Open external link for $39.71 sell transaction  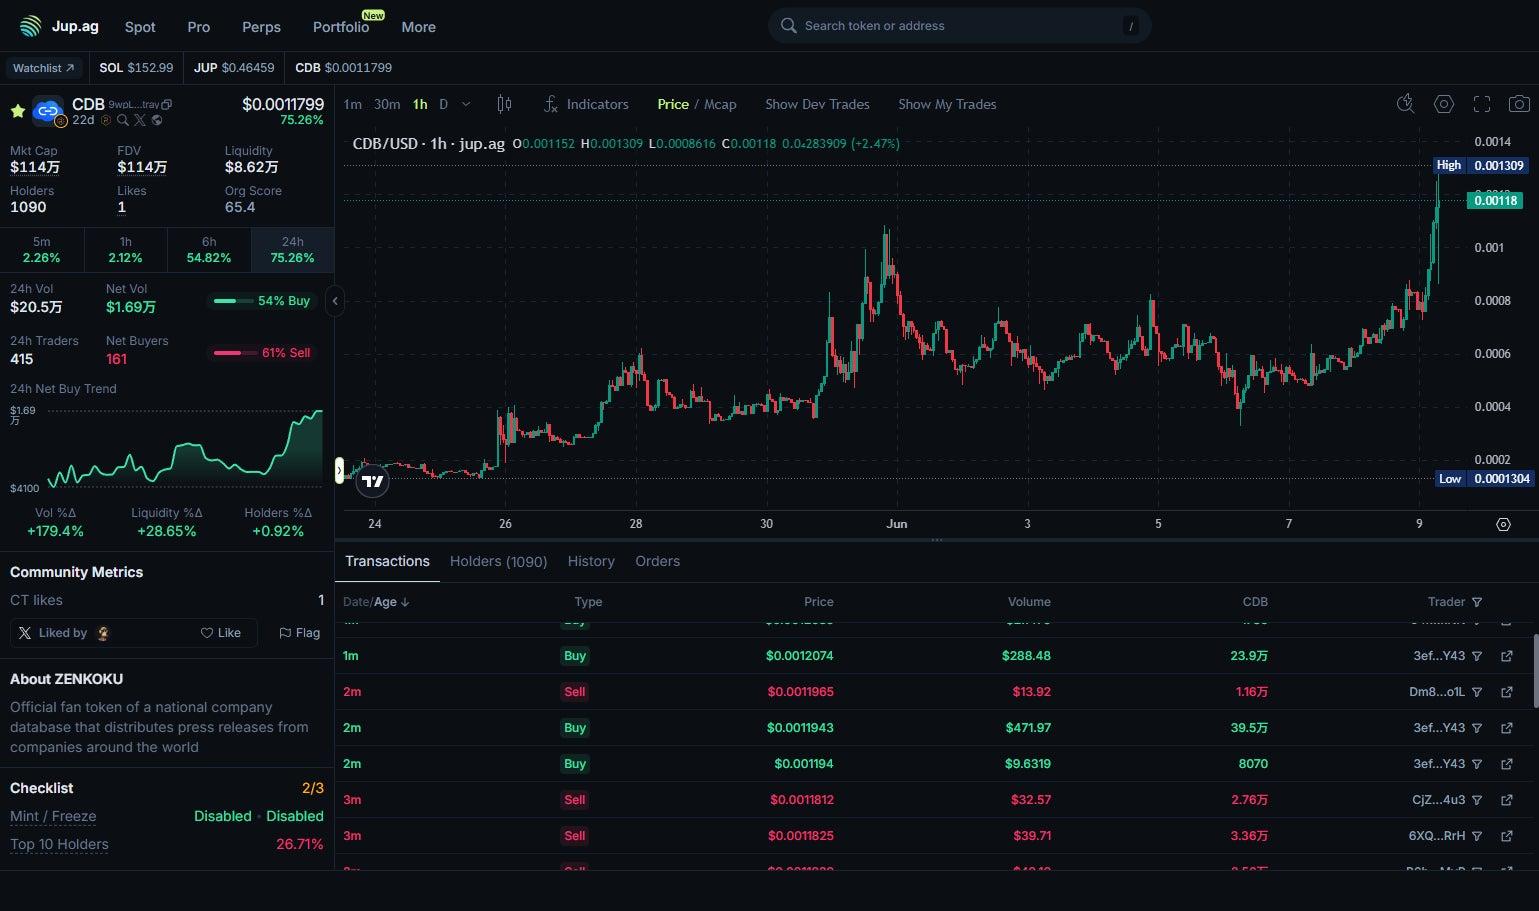tap(1506, 836)
